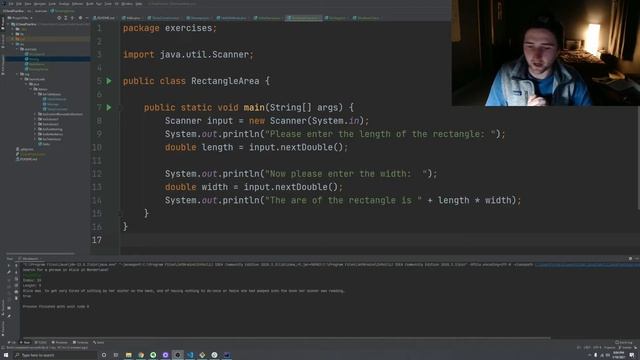The image size is (640, 360).
Task: Open the Windows Start menu
Action: [x=6, y=355]
